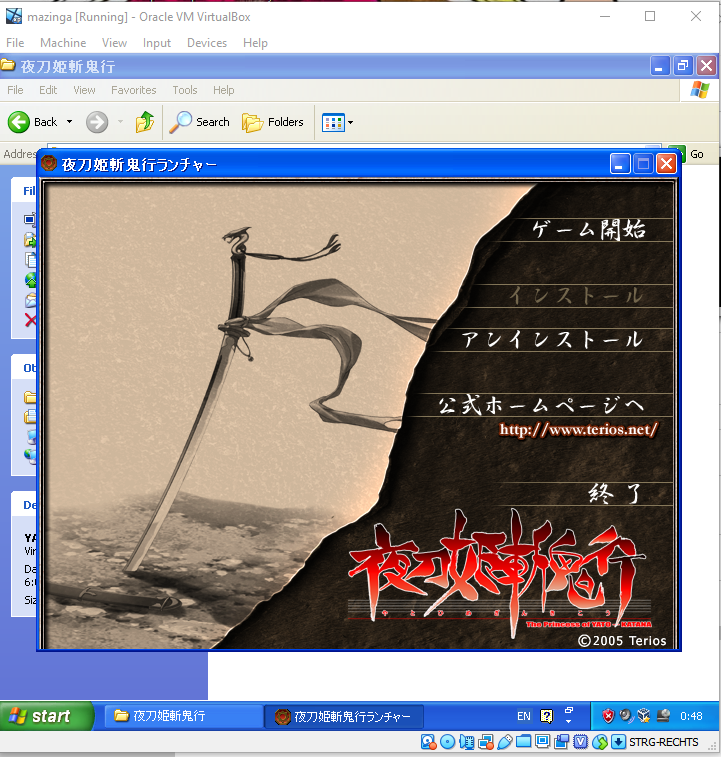The height and width of the screenshot is (757, 721).
Task: Click the VirtualBox Guest Additions tray icon
Action: 644,715
